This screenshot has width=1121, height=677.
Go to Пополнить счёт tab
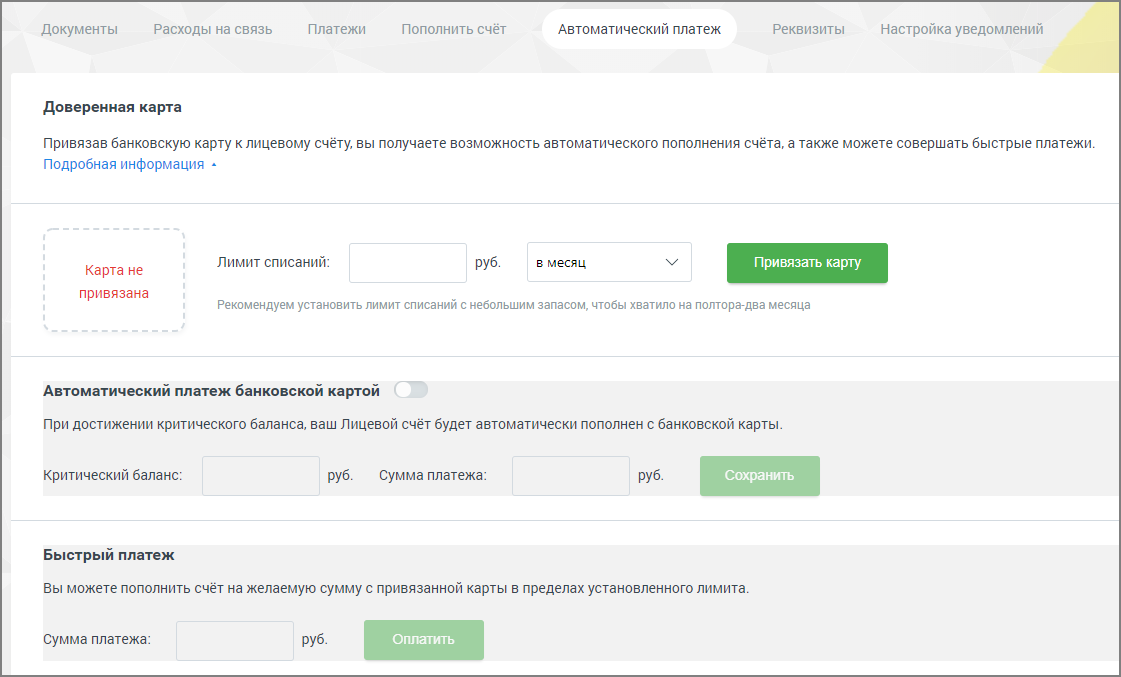[453, 29]
